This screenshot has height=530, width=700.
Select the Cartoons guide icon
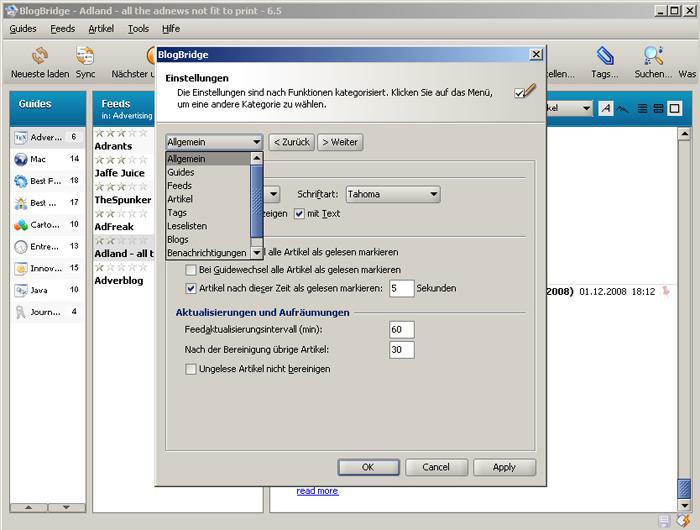[x=21, y=225]
